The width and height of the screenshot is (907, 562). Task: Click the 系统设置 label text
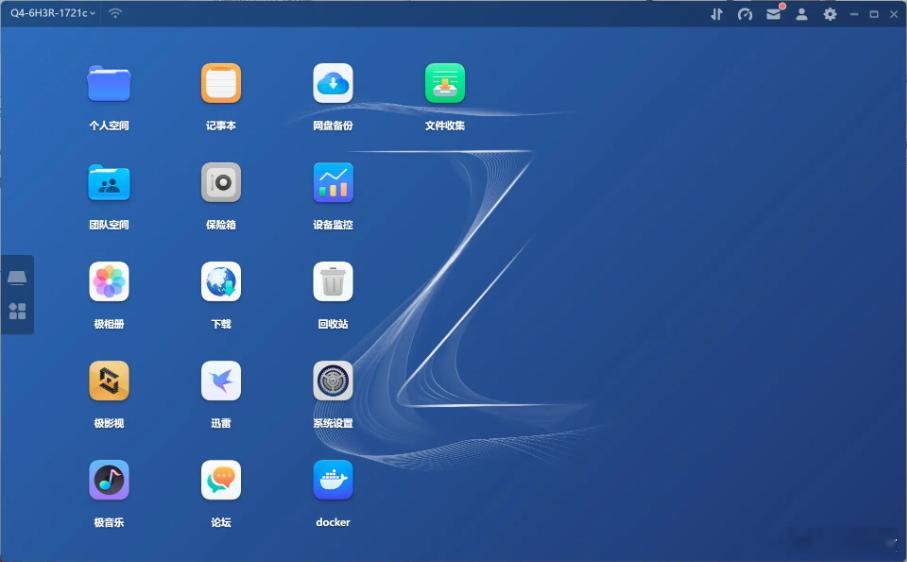click(x=333, y=423)
